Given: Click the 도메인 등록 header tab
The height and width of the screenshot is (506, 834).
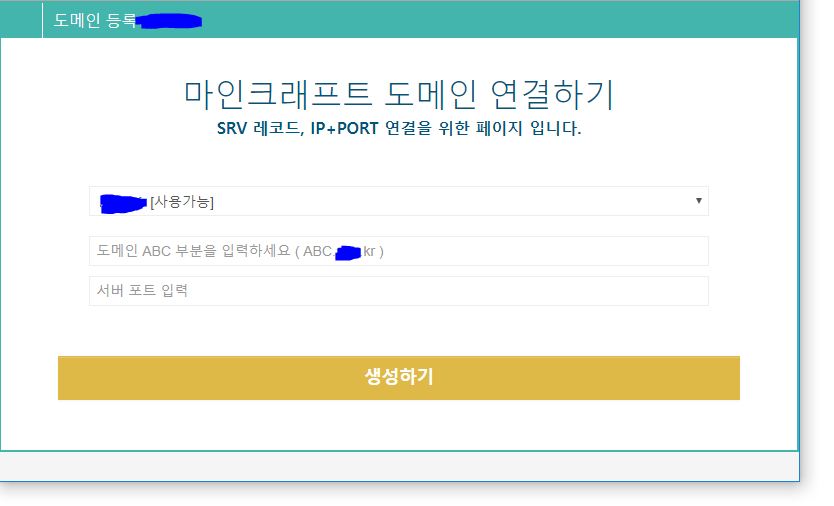Looking at the screenshot, I should [94, 20].
